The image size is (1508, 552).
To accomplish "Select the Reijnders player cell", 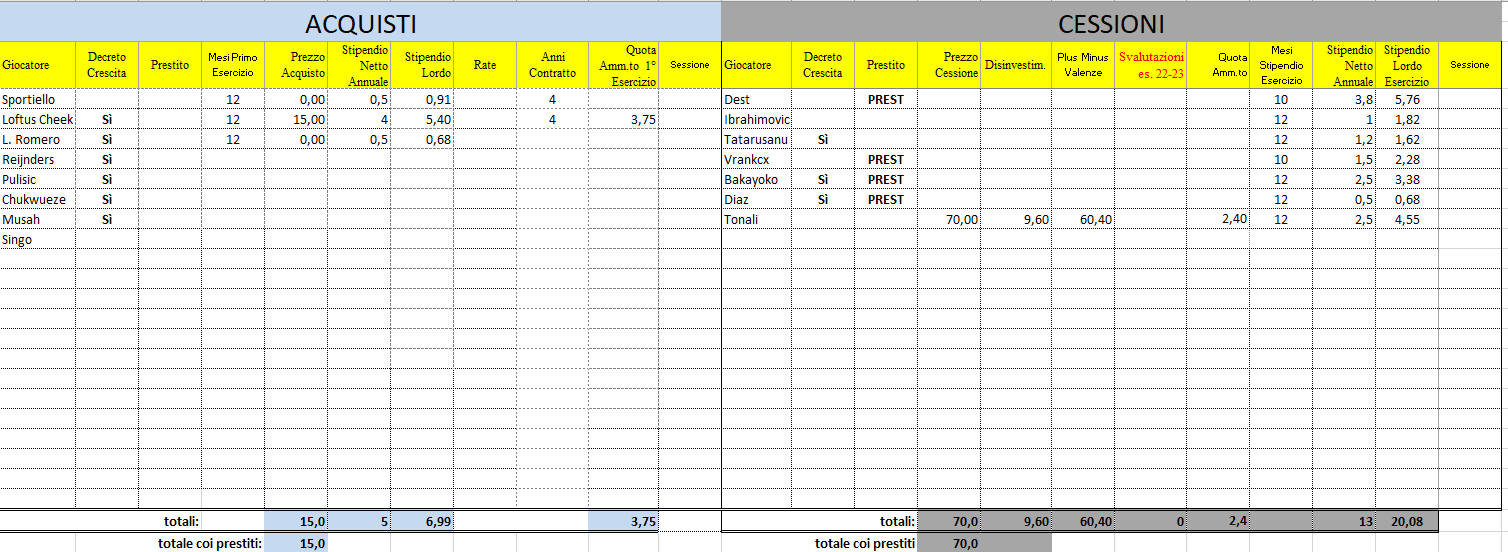I will [x=38, y=160].
